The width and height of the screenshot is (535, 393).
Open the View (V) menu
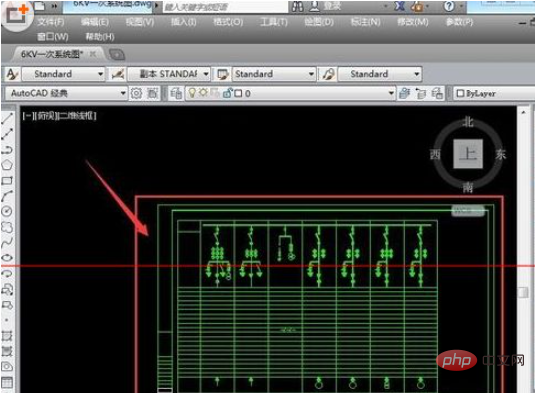tap(140, 22)
